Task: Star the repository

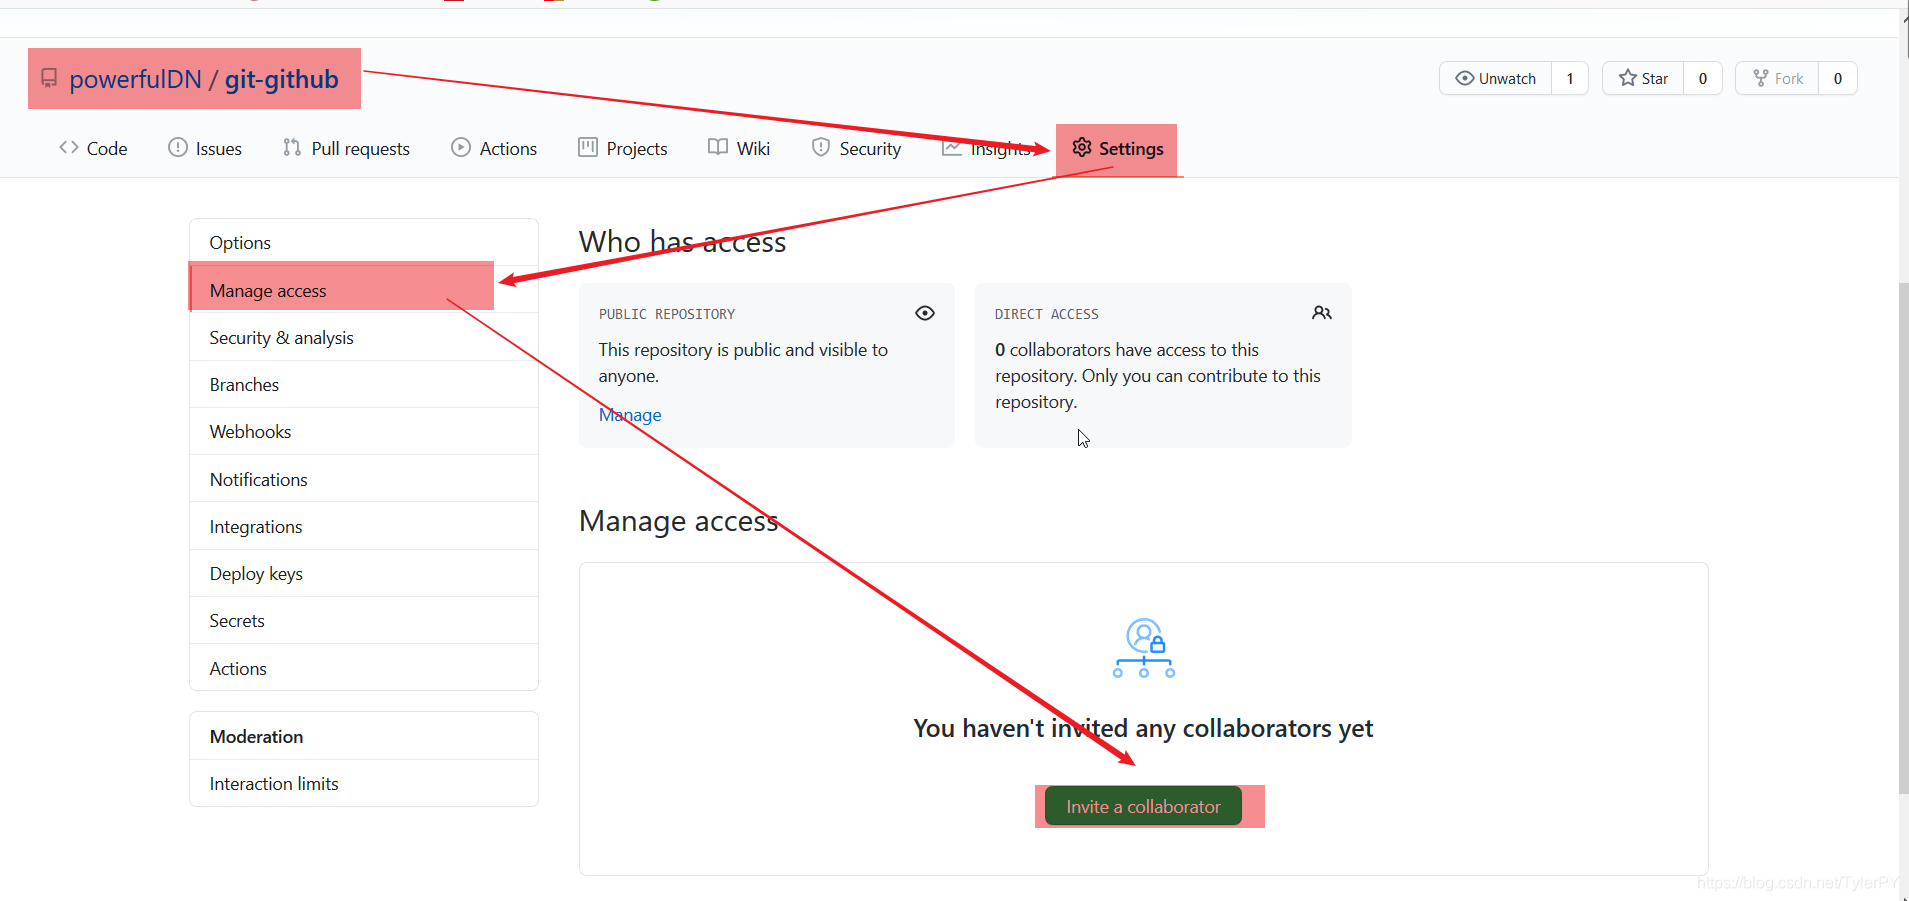Action: tap(1643, 78)
